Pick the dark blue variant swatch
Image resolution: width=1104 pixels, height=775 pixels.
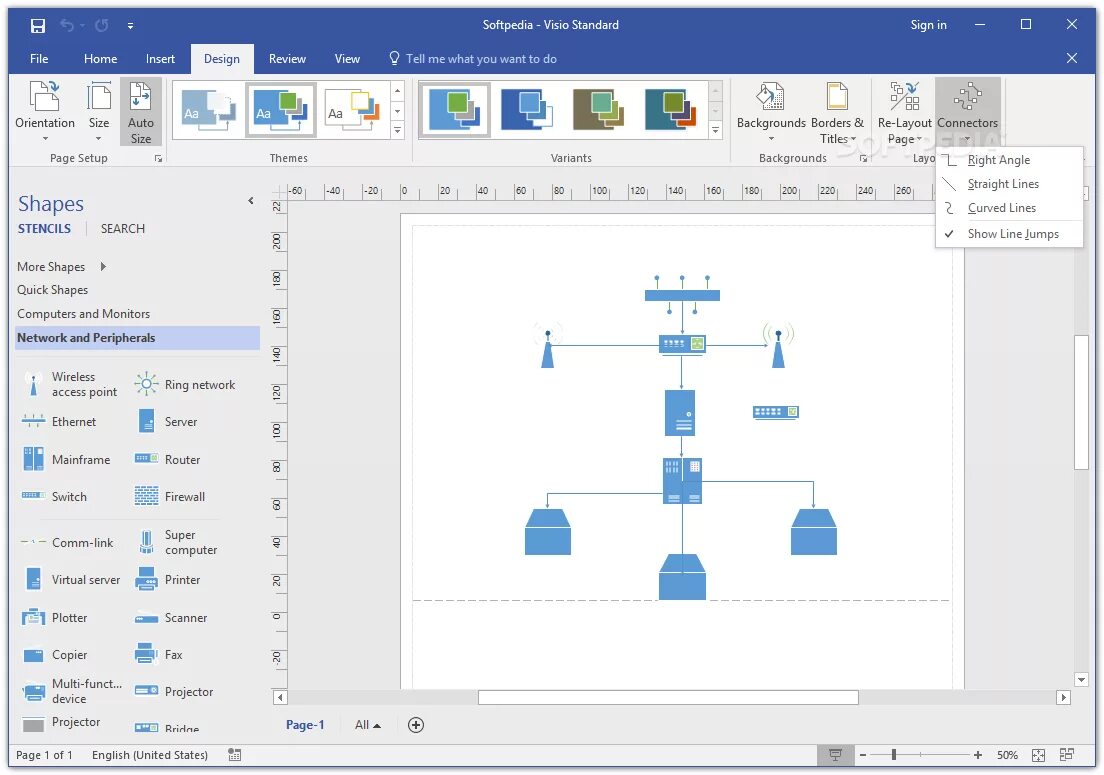(x=527, y=110)
